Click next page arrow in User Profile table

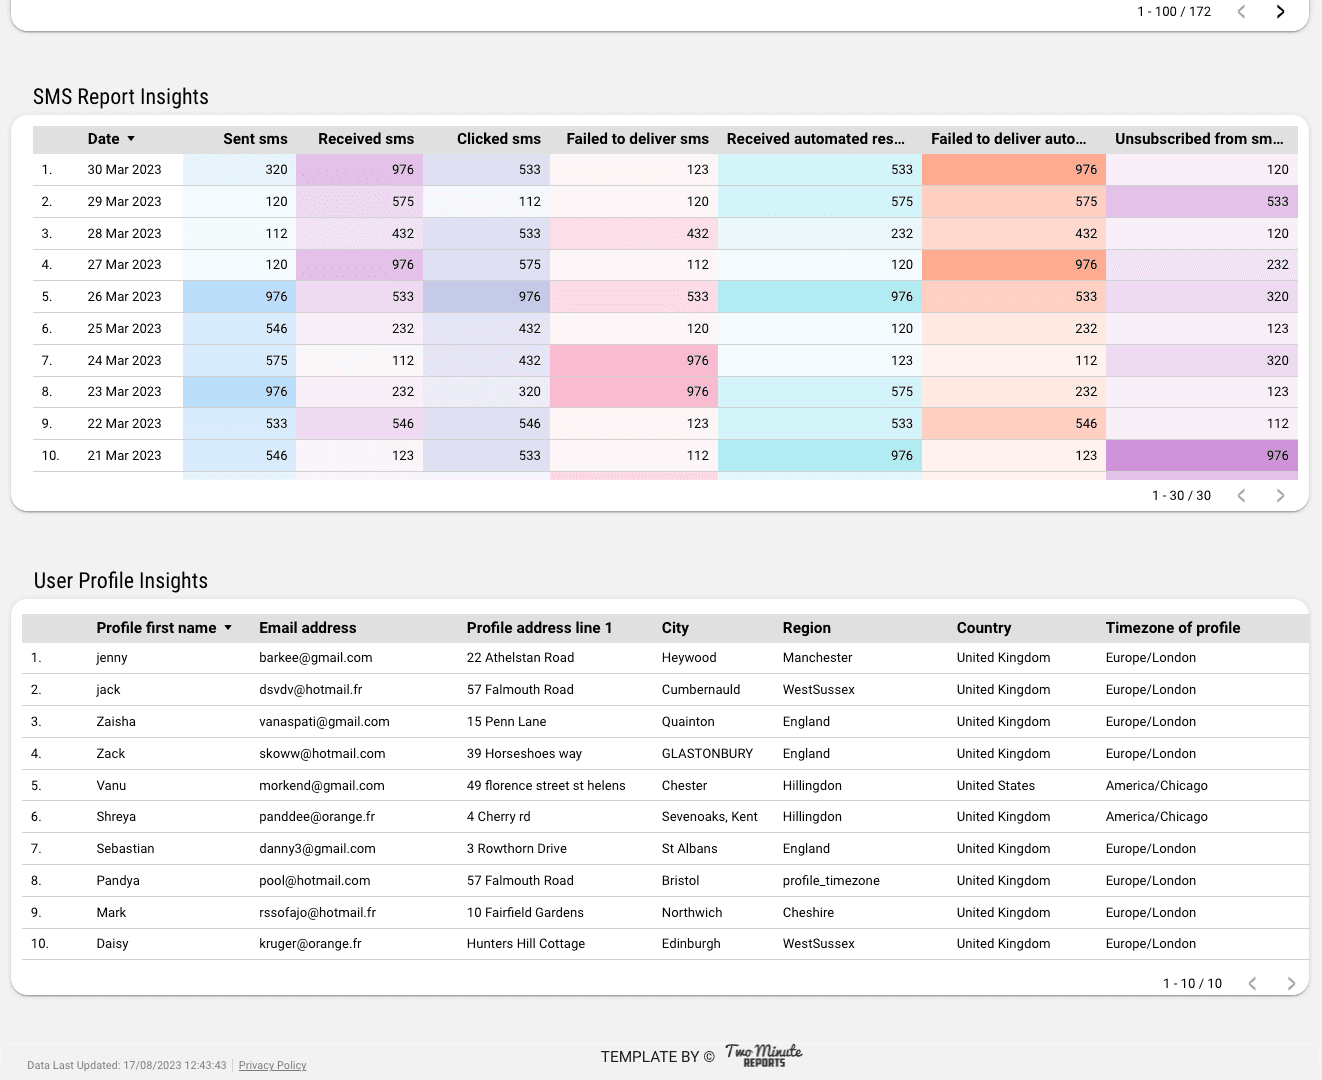coord(1291,984)
